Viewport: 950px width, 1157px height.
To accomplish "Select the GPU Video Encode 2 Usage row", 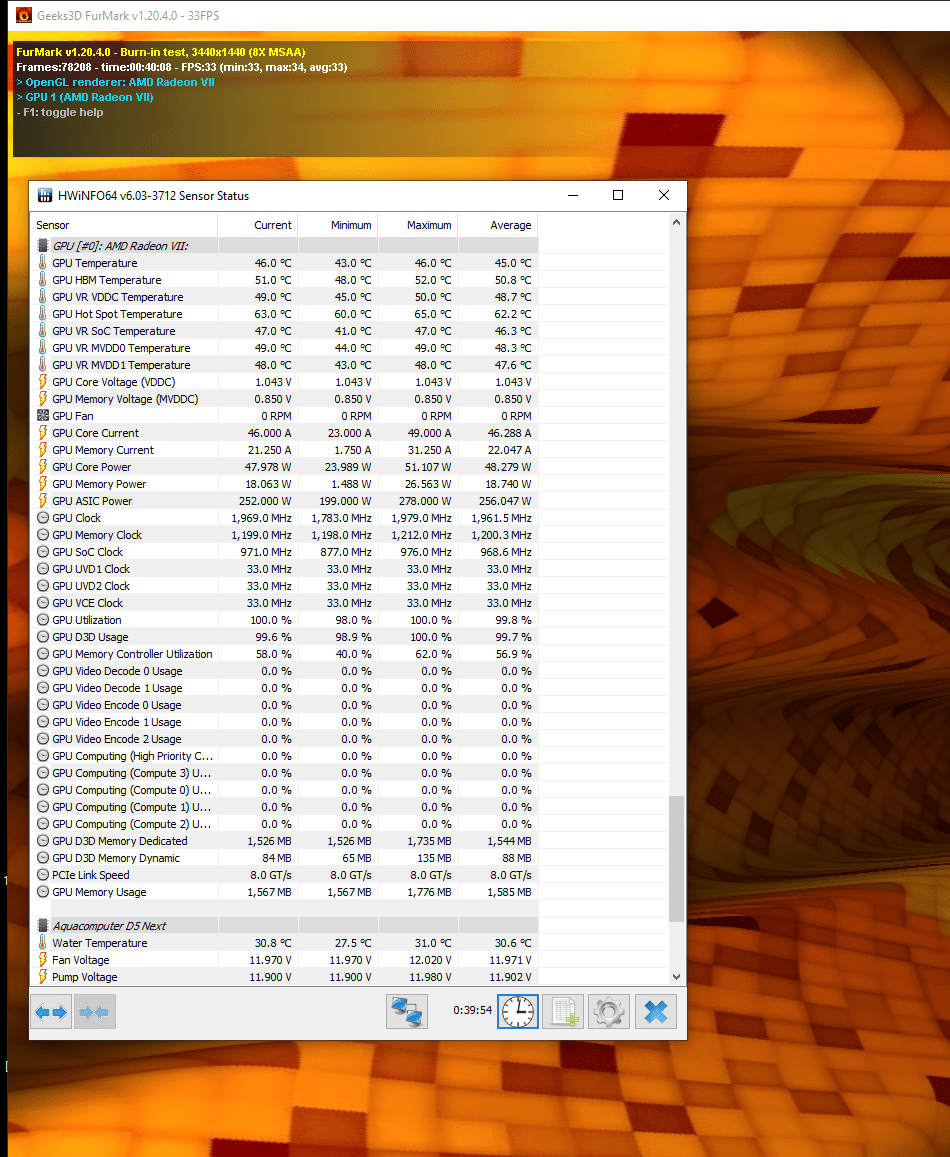I will [x=284, y=739].
